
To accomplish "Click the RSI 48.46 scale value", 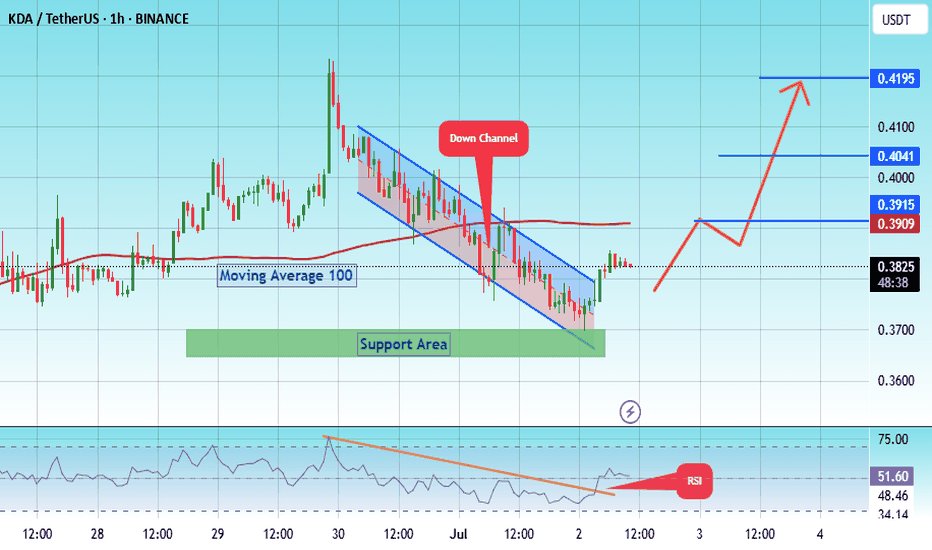I will click(x=893, y=495).
